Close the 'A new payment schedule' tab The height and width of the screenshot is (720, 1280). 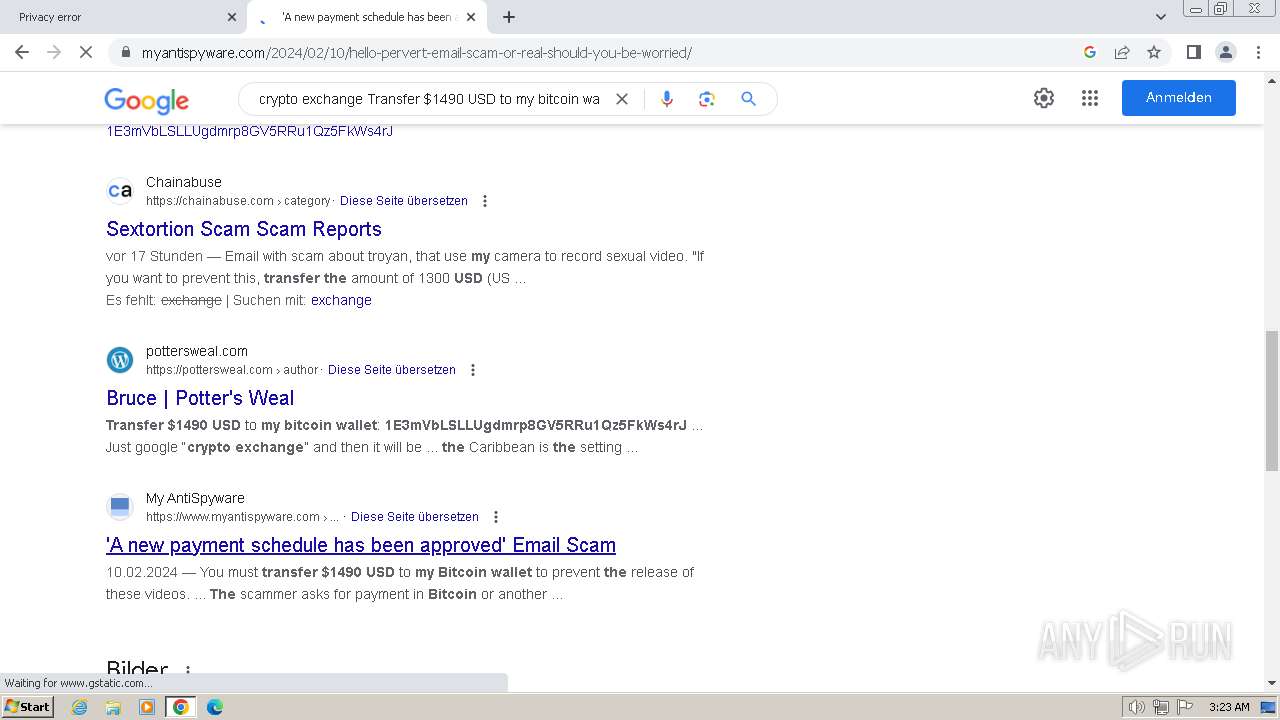pos(471,17)
